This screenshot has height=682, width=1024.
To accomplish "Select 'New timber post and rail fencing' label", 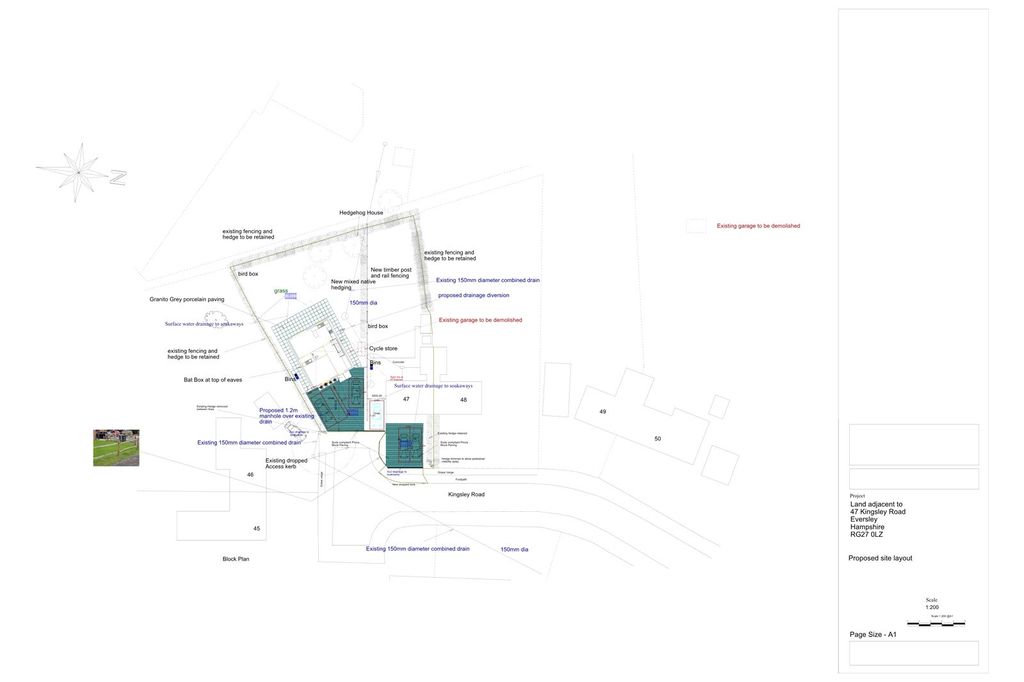I will coord(391,273).
